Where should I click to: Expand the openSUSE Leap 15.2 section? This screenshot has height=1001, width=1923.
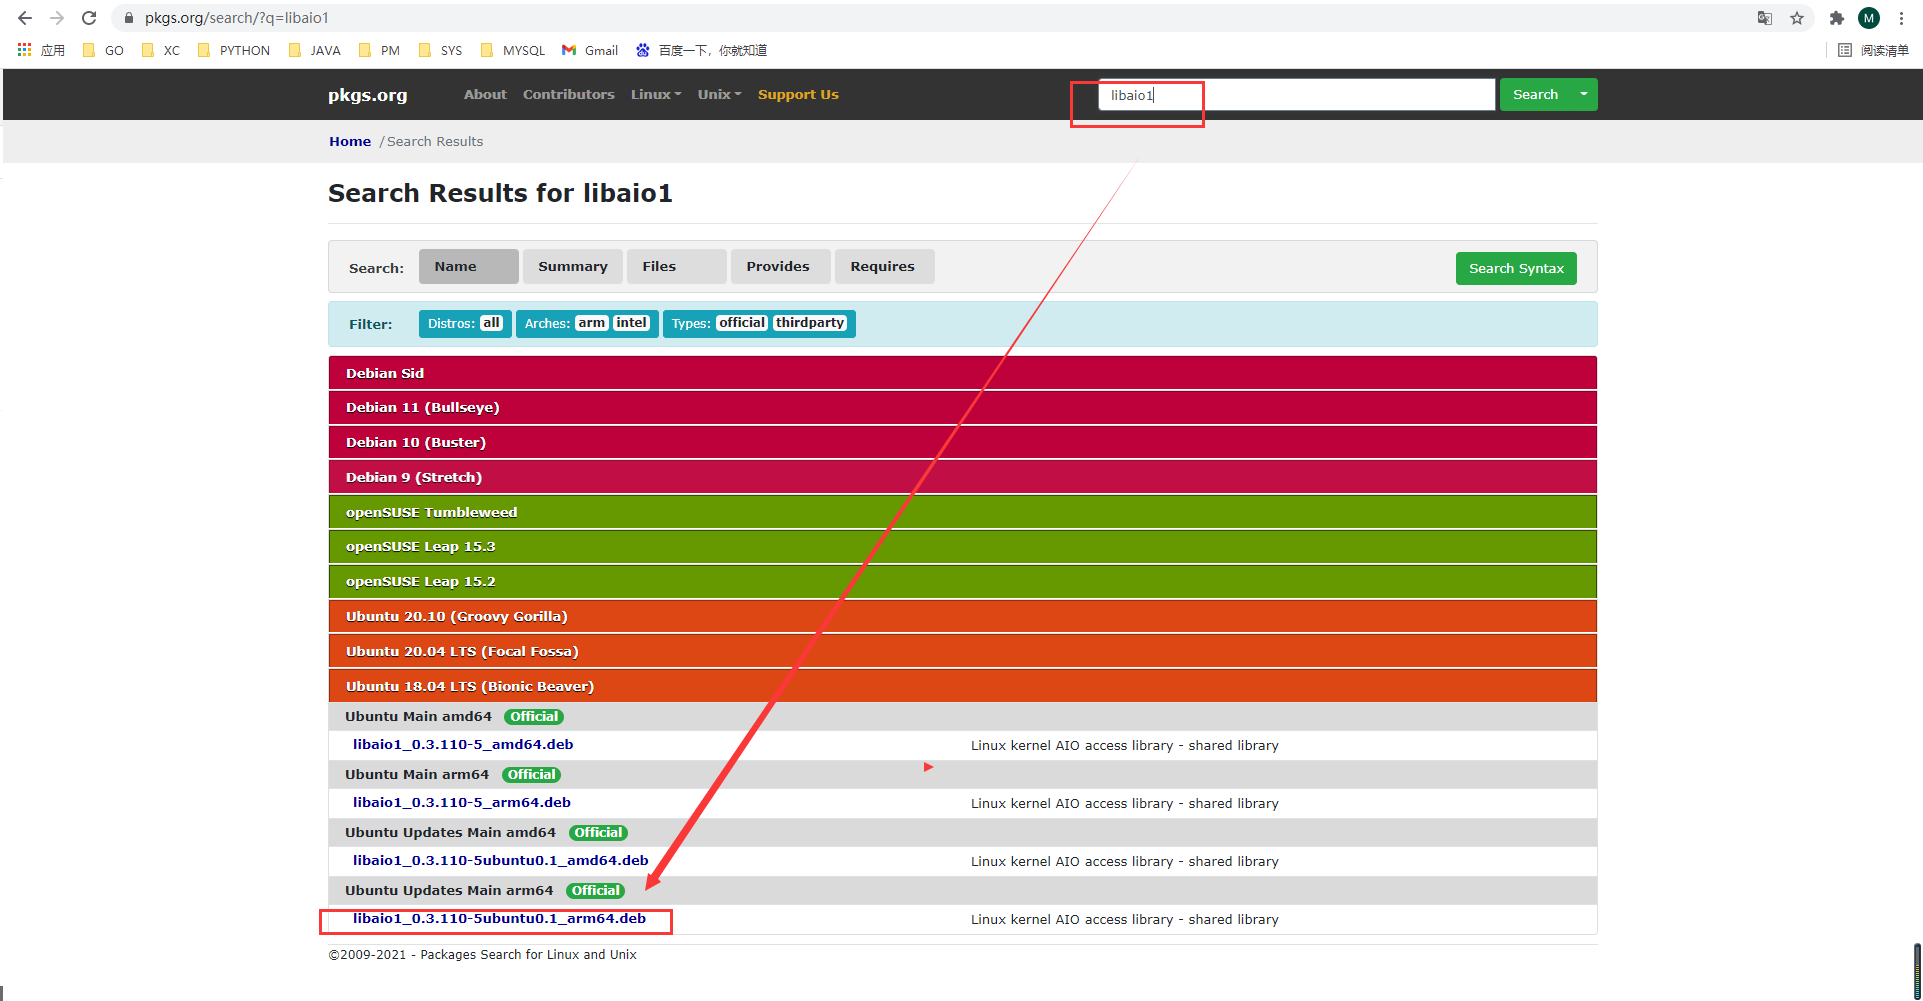[x=962, y=581]
